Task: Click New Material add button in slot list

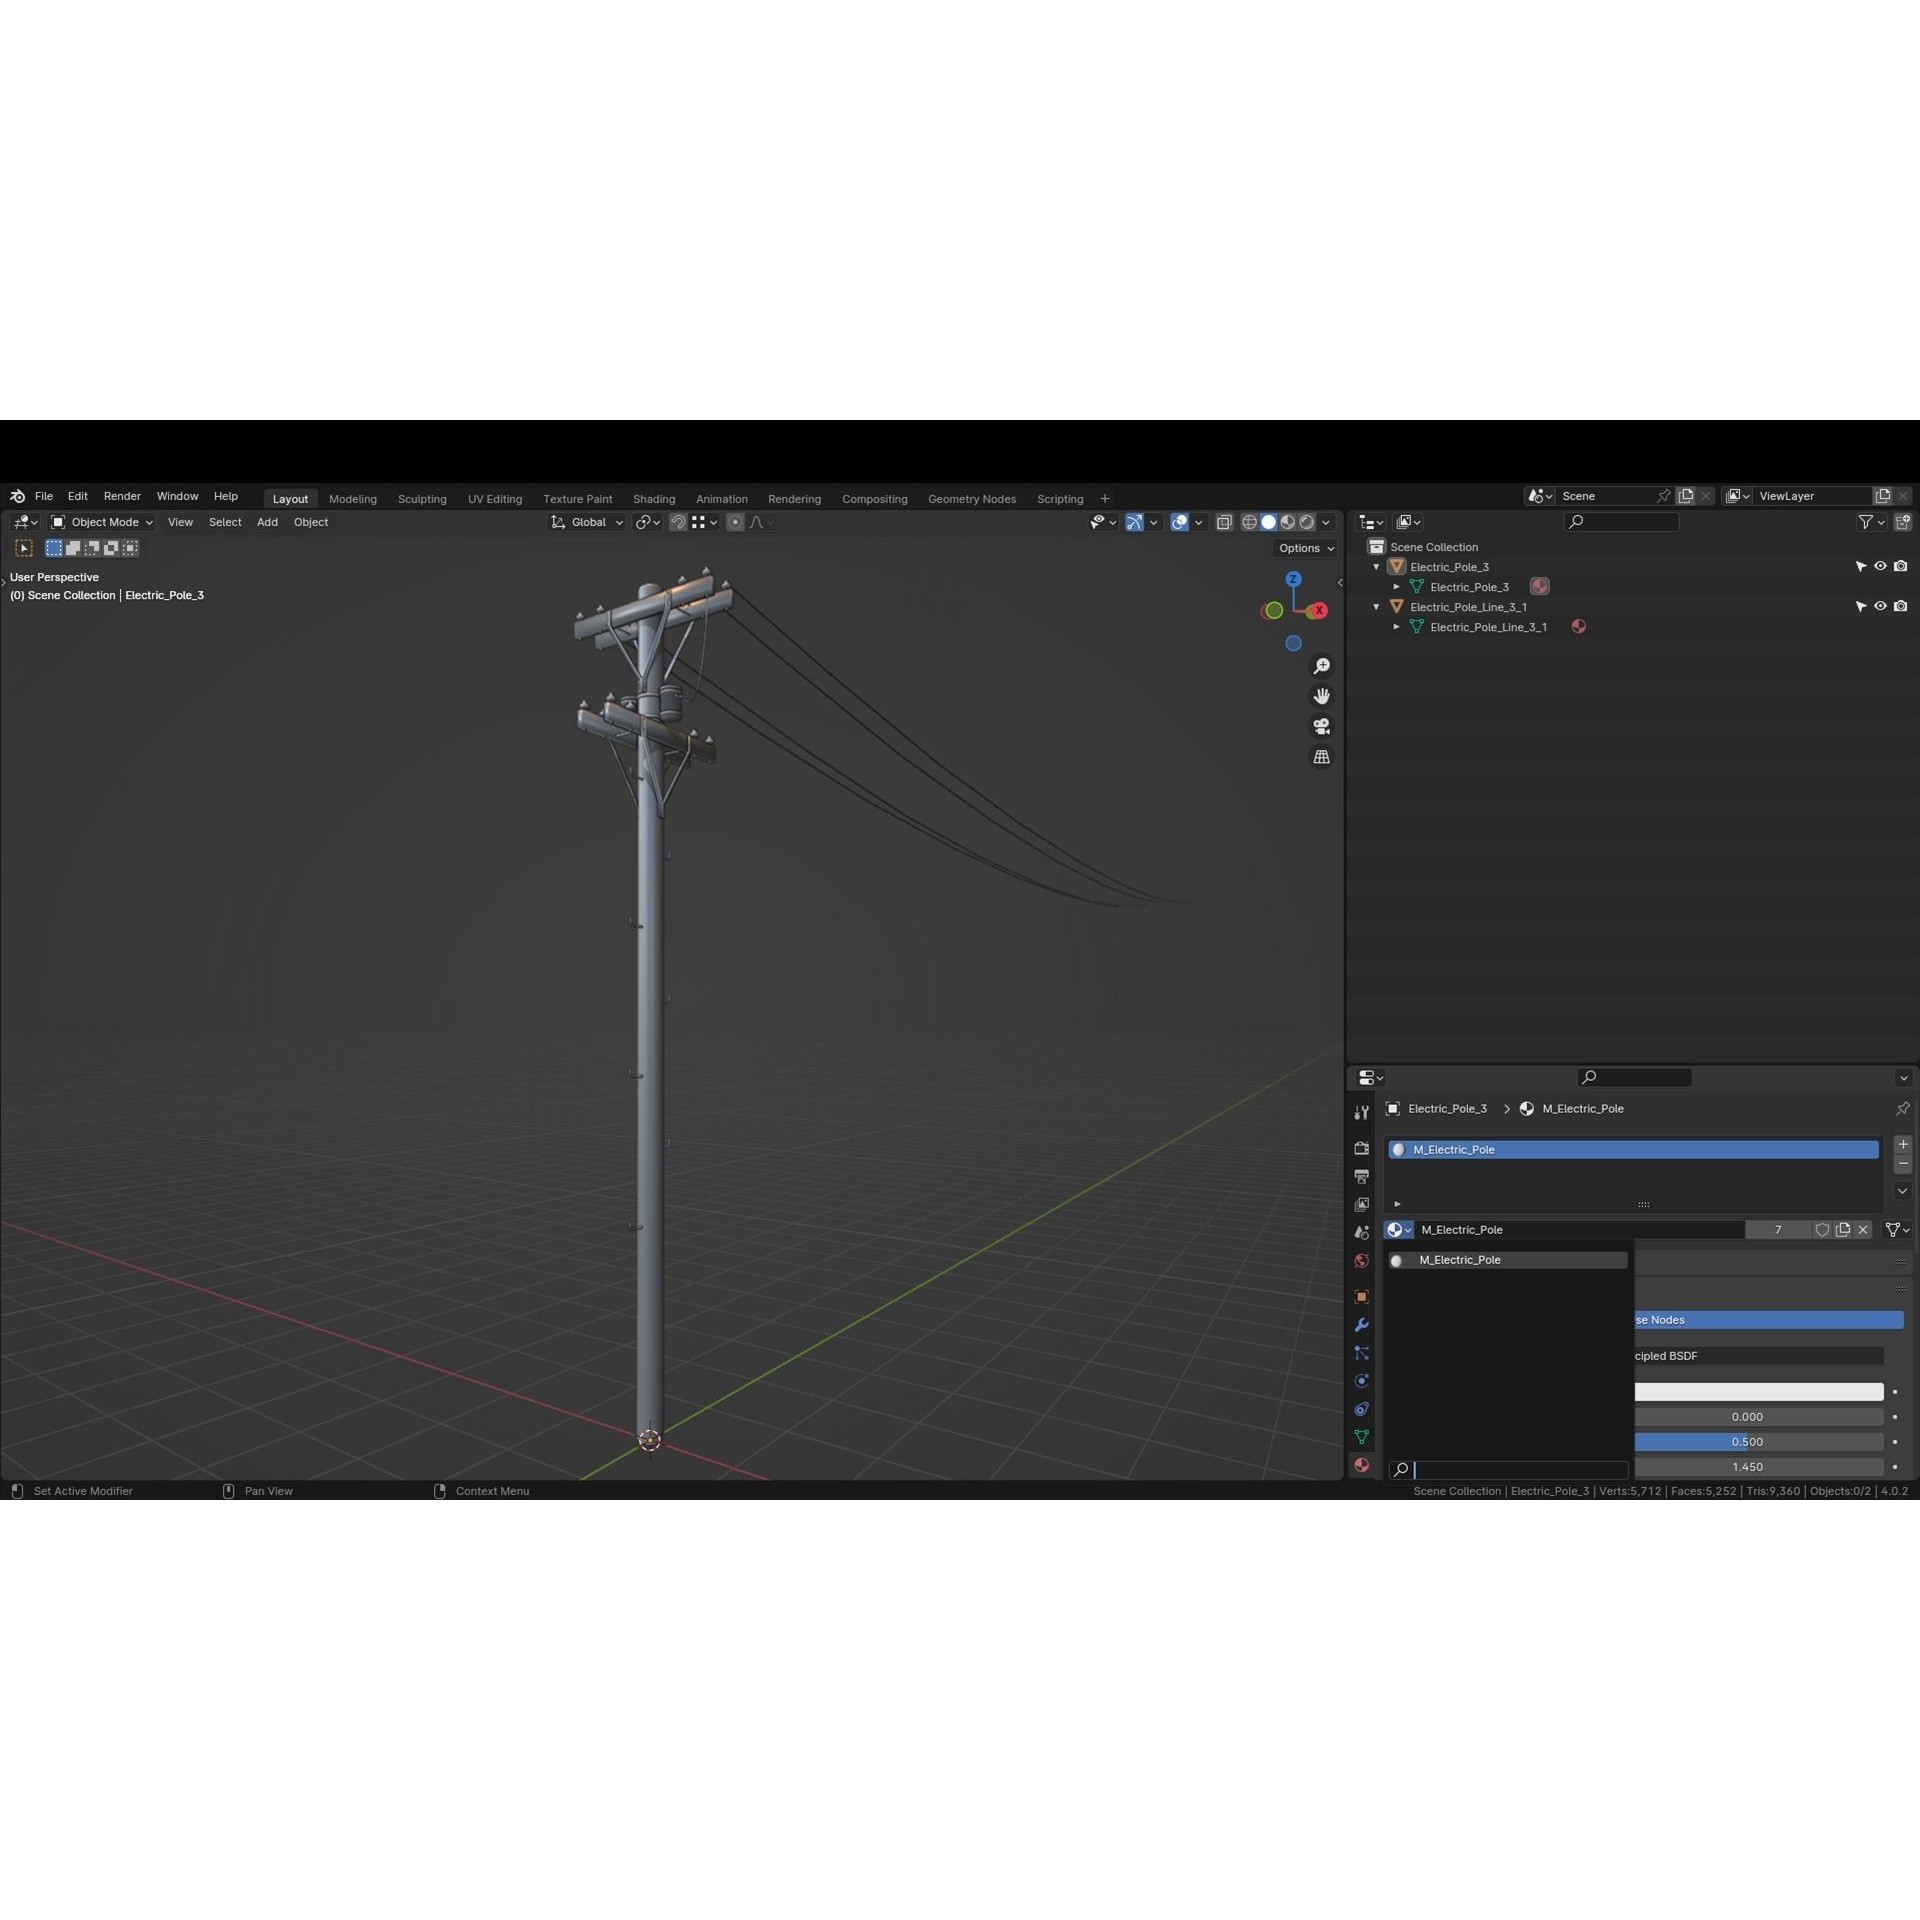Action: (x=1903, y=1145)
